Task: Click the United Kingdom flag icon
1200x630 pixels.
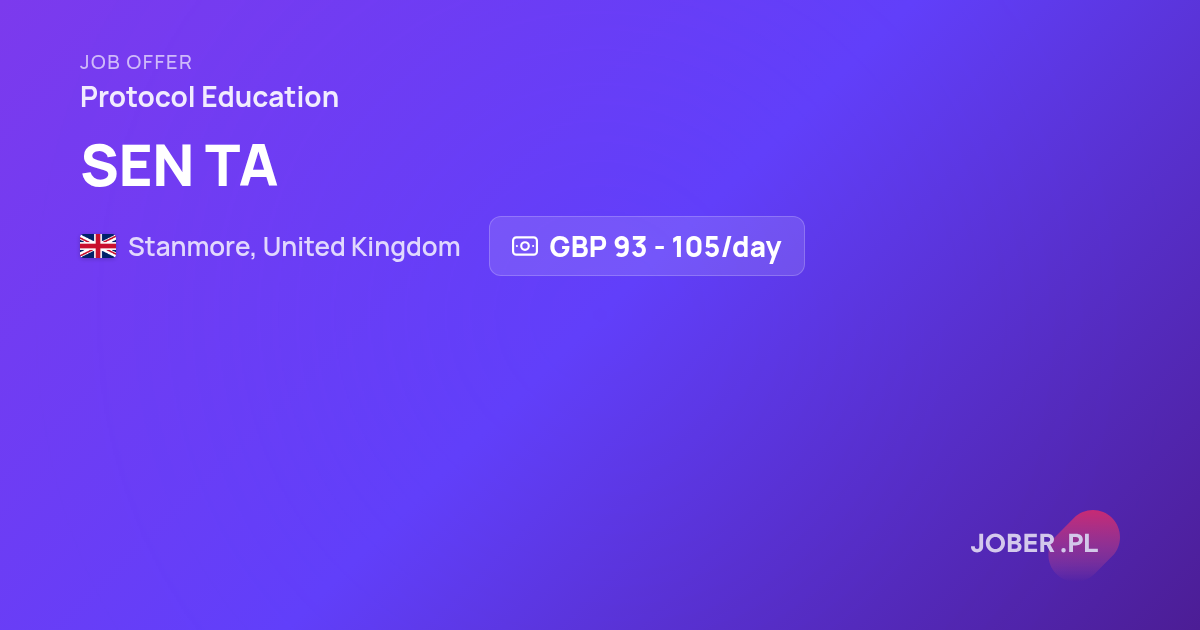Action: (x=98, y=246)
